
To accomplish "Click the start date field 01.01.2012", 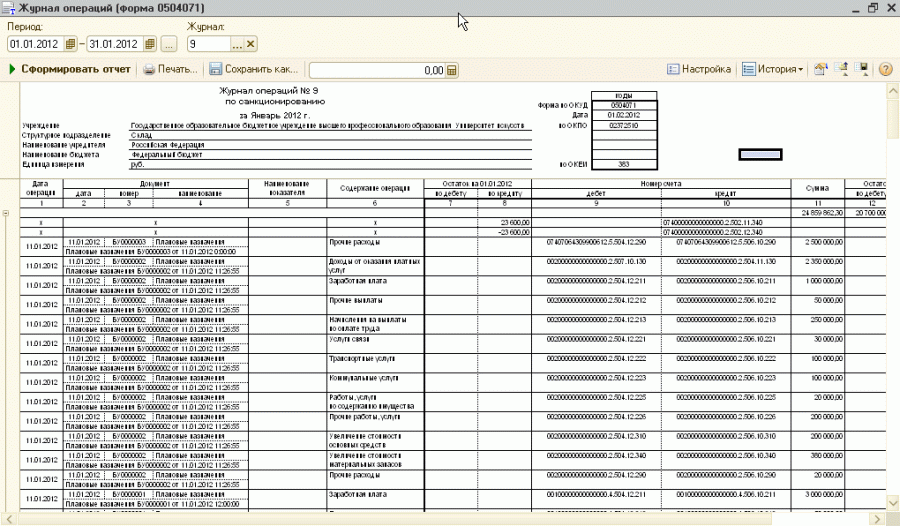I will click(x=36, y=44).
